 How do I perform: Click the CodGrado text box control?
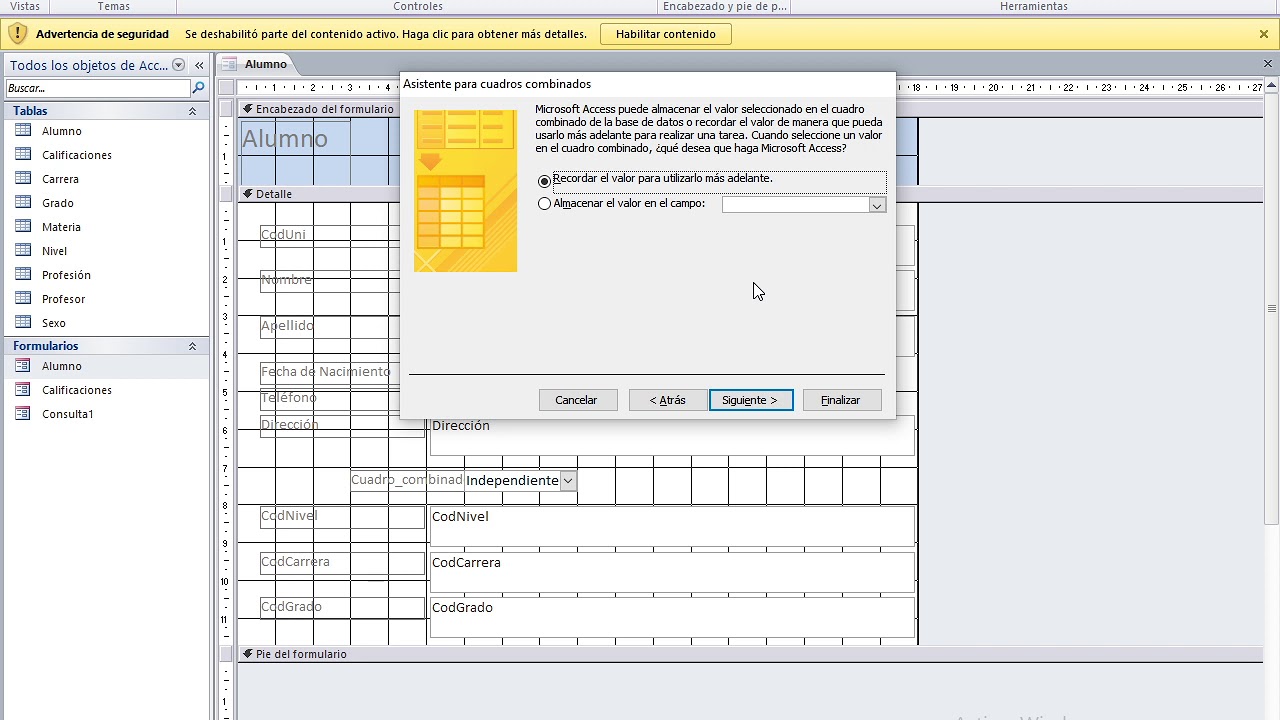pyautogui.click(x=672, y=617)
